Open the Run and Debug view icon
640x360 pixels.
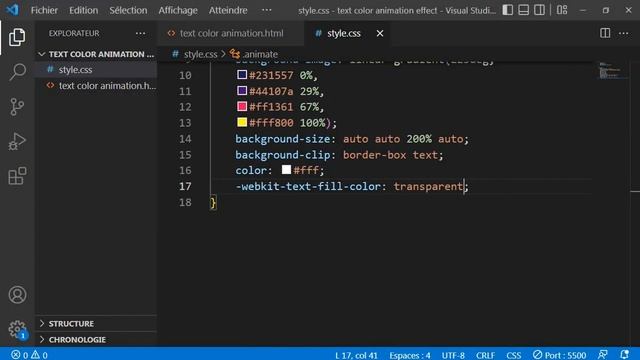click(x=17, y=142)
